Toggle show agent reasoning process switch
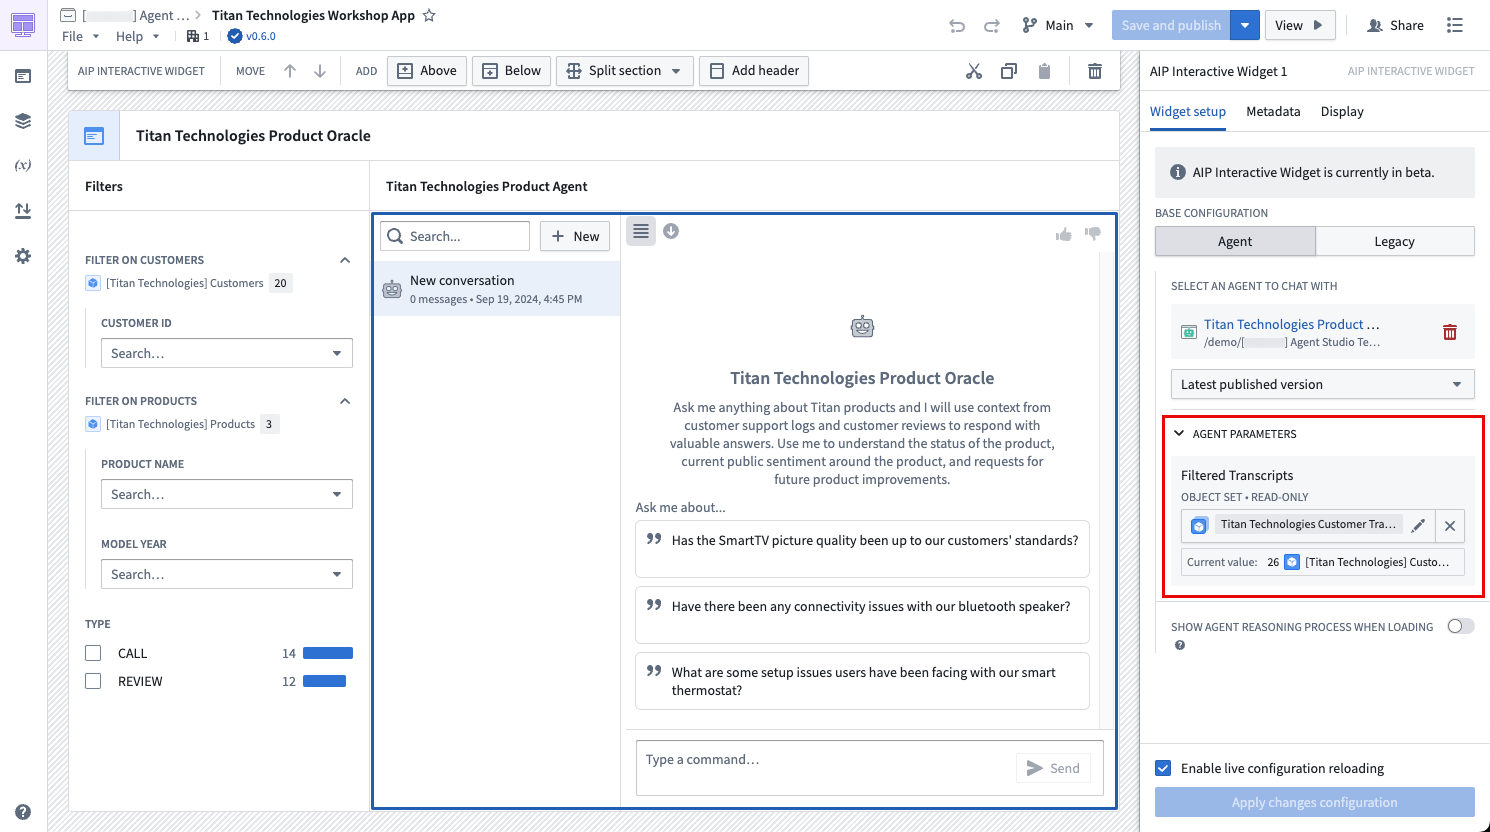 coord(1461,626)
